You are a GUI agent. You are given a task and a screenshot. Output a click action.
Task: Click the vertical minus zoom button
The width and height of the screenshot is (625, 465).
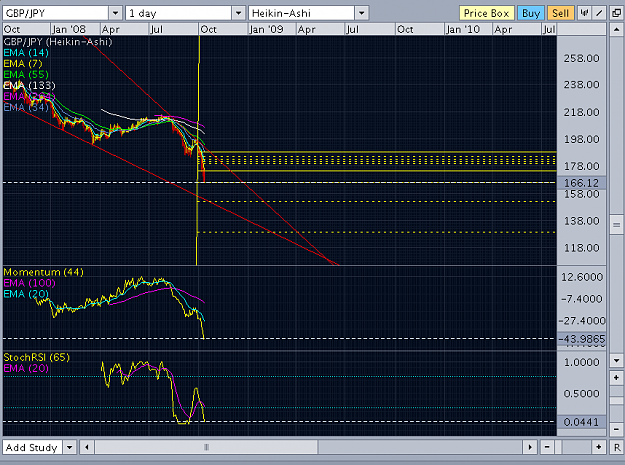coord(616,429)
